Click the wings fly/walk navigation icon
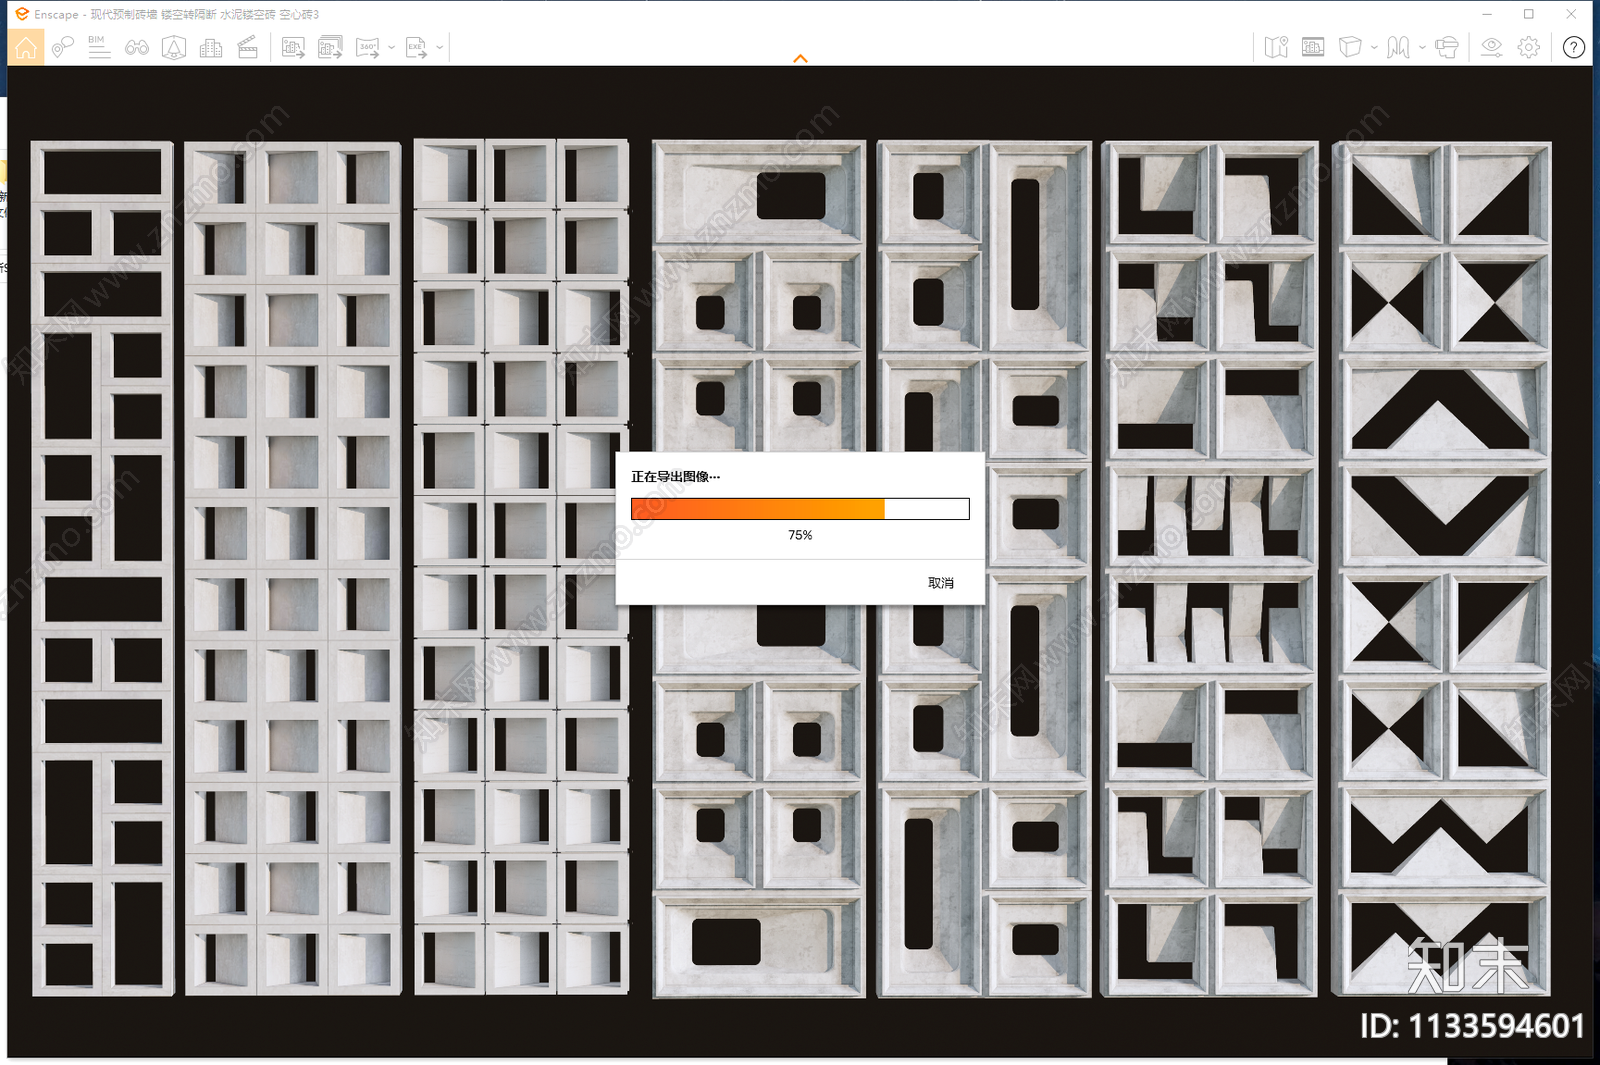Screen dimensions: 1600x1065 click(1398, 47)
